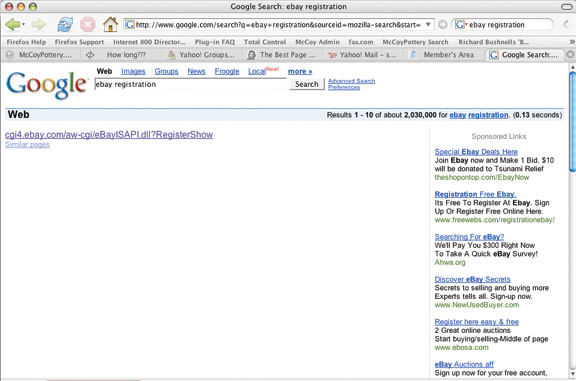Open Google Images link
576x381 pixels.
coord(133,71)
